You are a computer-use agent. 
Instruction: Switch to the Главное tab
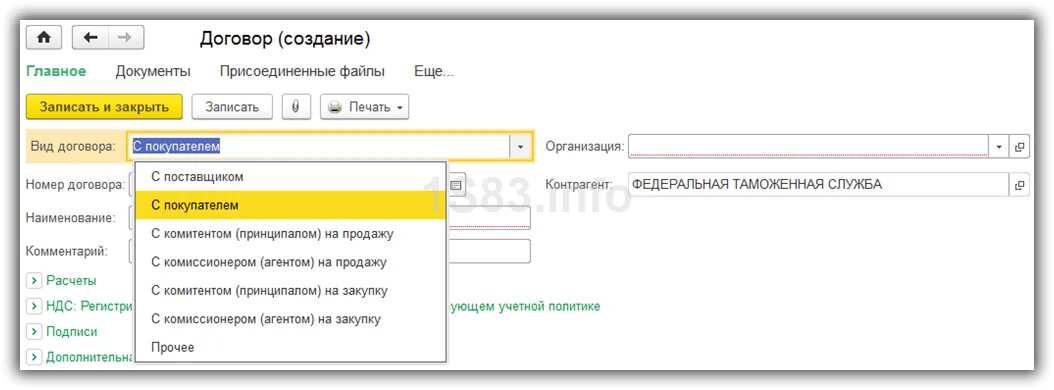tap(56, 71)
